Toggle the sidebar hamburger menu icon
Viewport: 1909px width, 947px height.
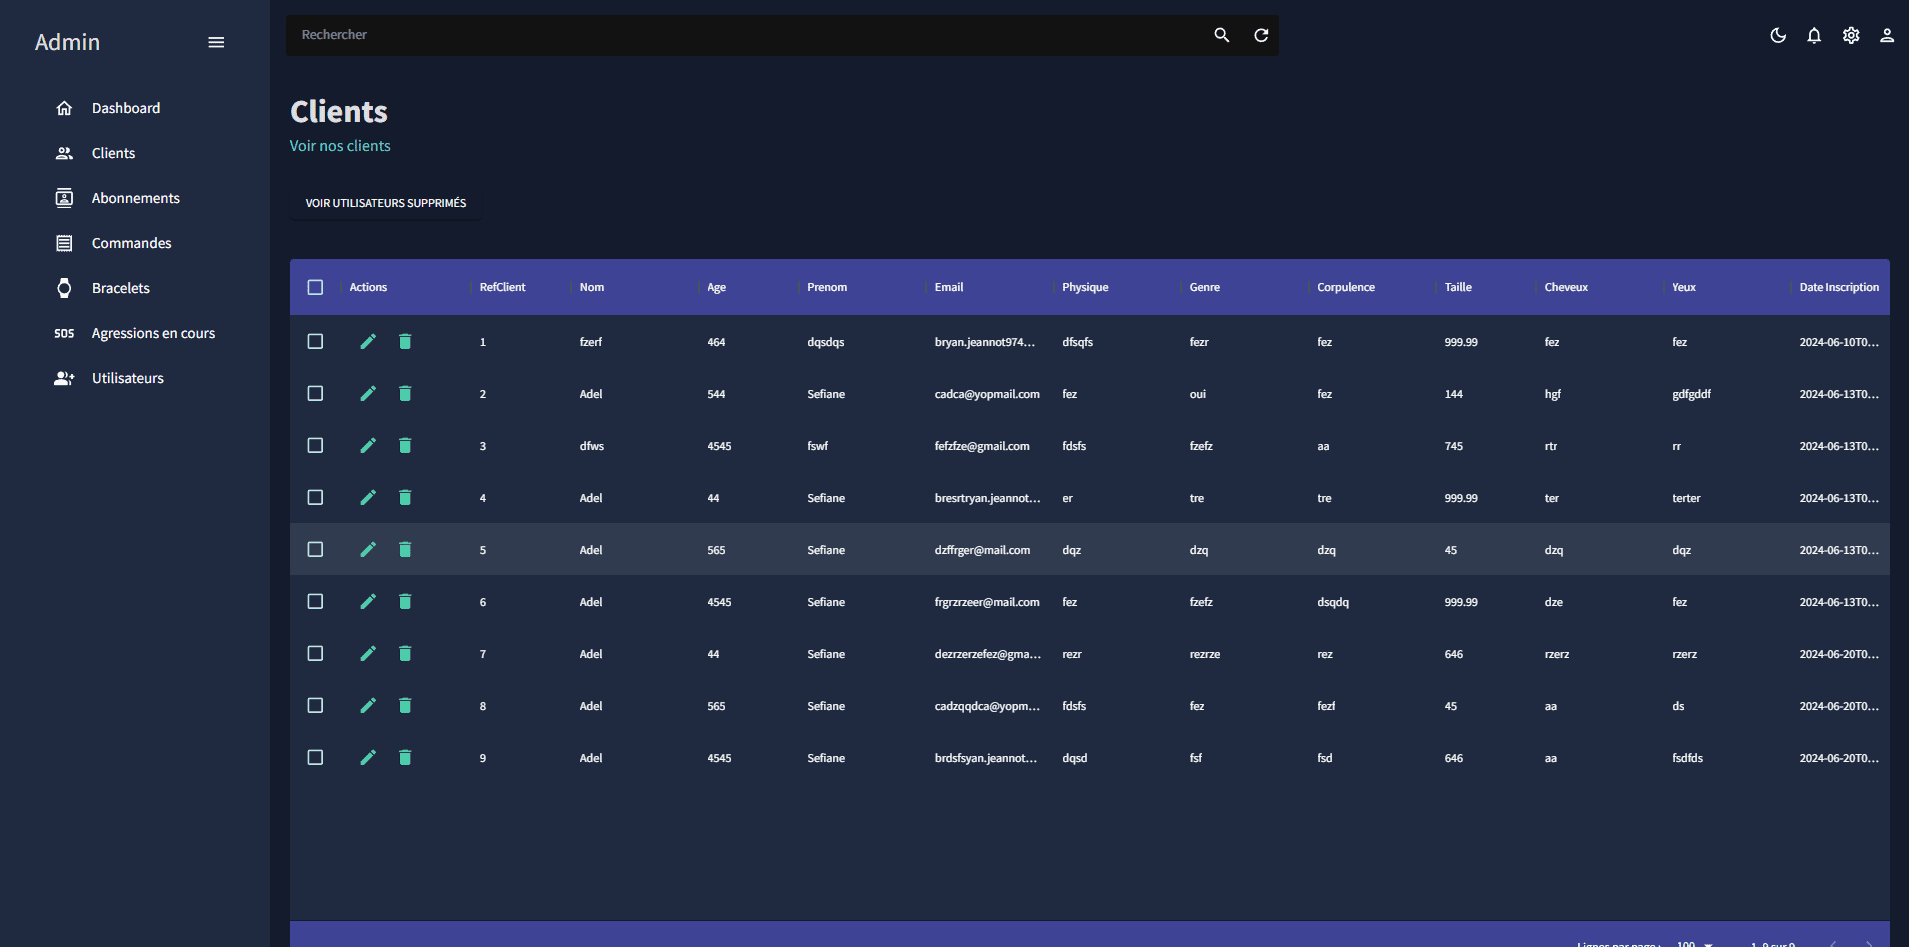tap(216, 42)
